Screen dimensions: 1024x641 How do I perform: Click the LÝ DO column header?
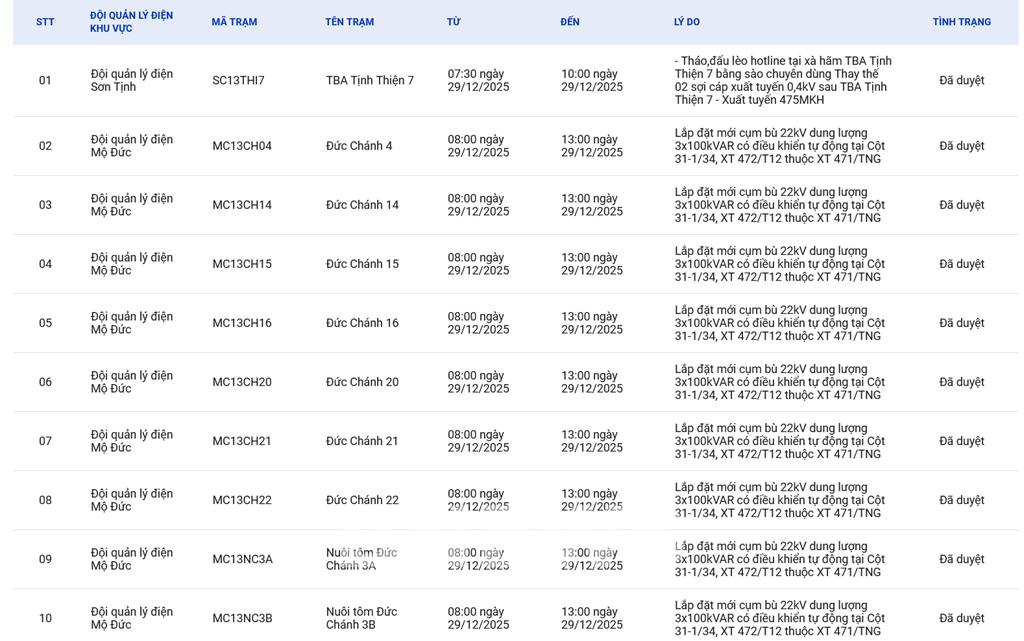(686, 22)
